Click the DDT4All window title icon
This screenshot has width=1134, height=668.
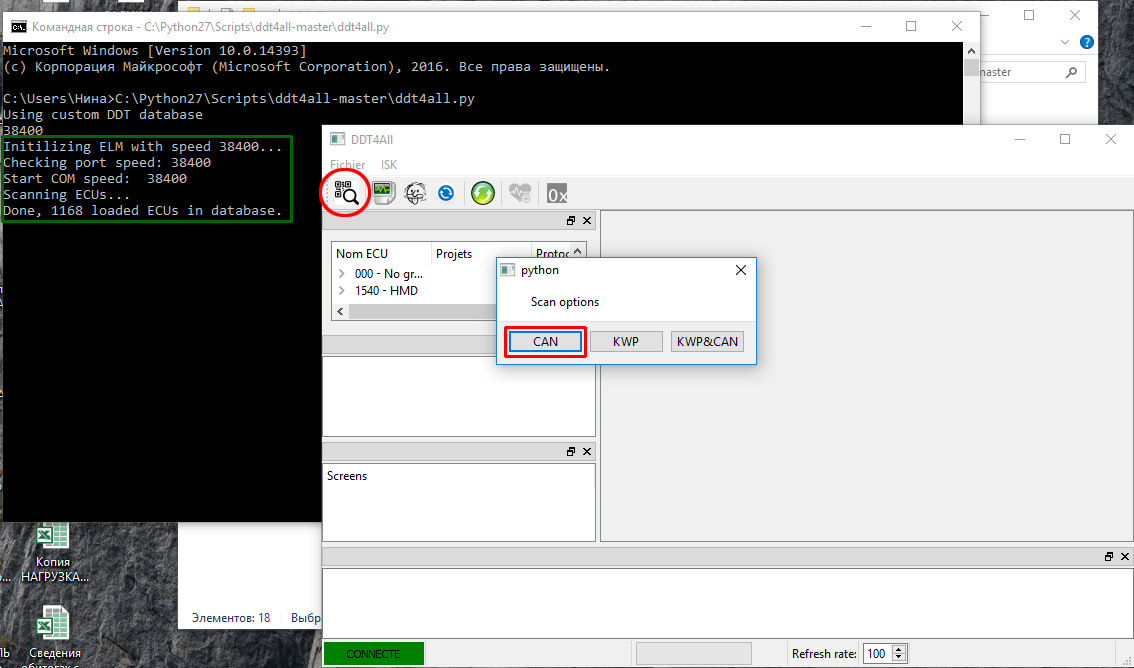coord(337,139)
